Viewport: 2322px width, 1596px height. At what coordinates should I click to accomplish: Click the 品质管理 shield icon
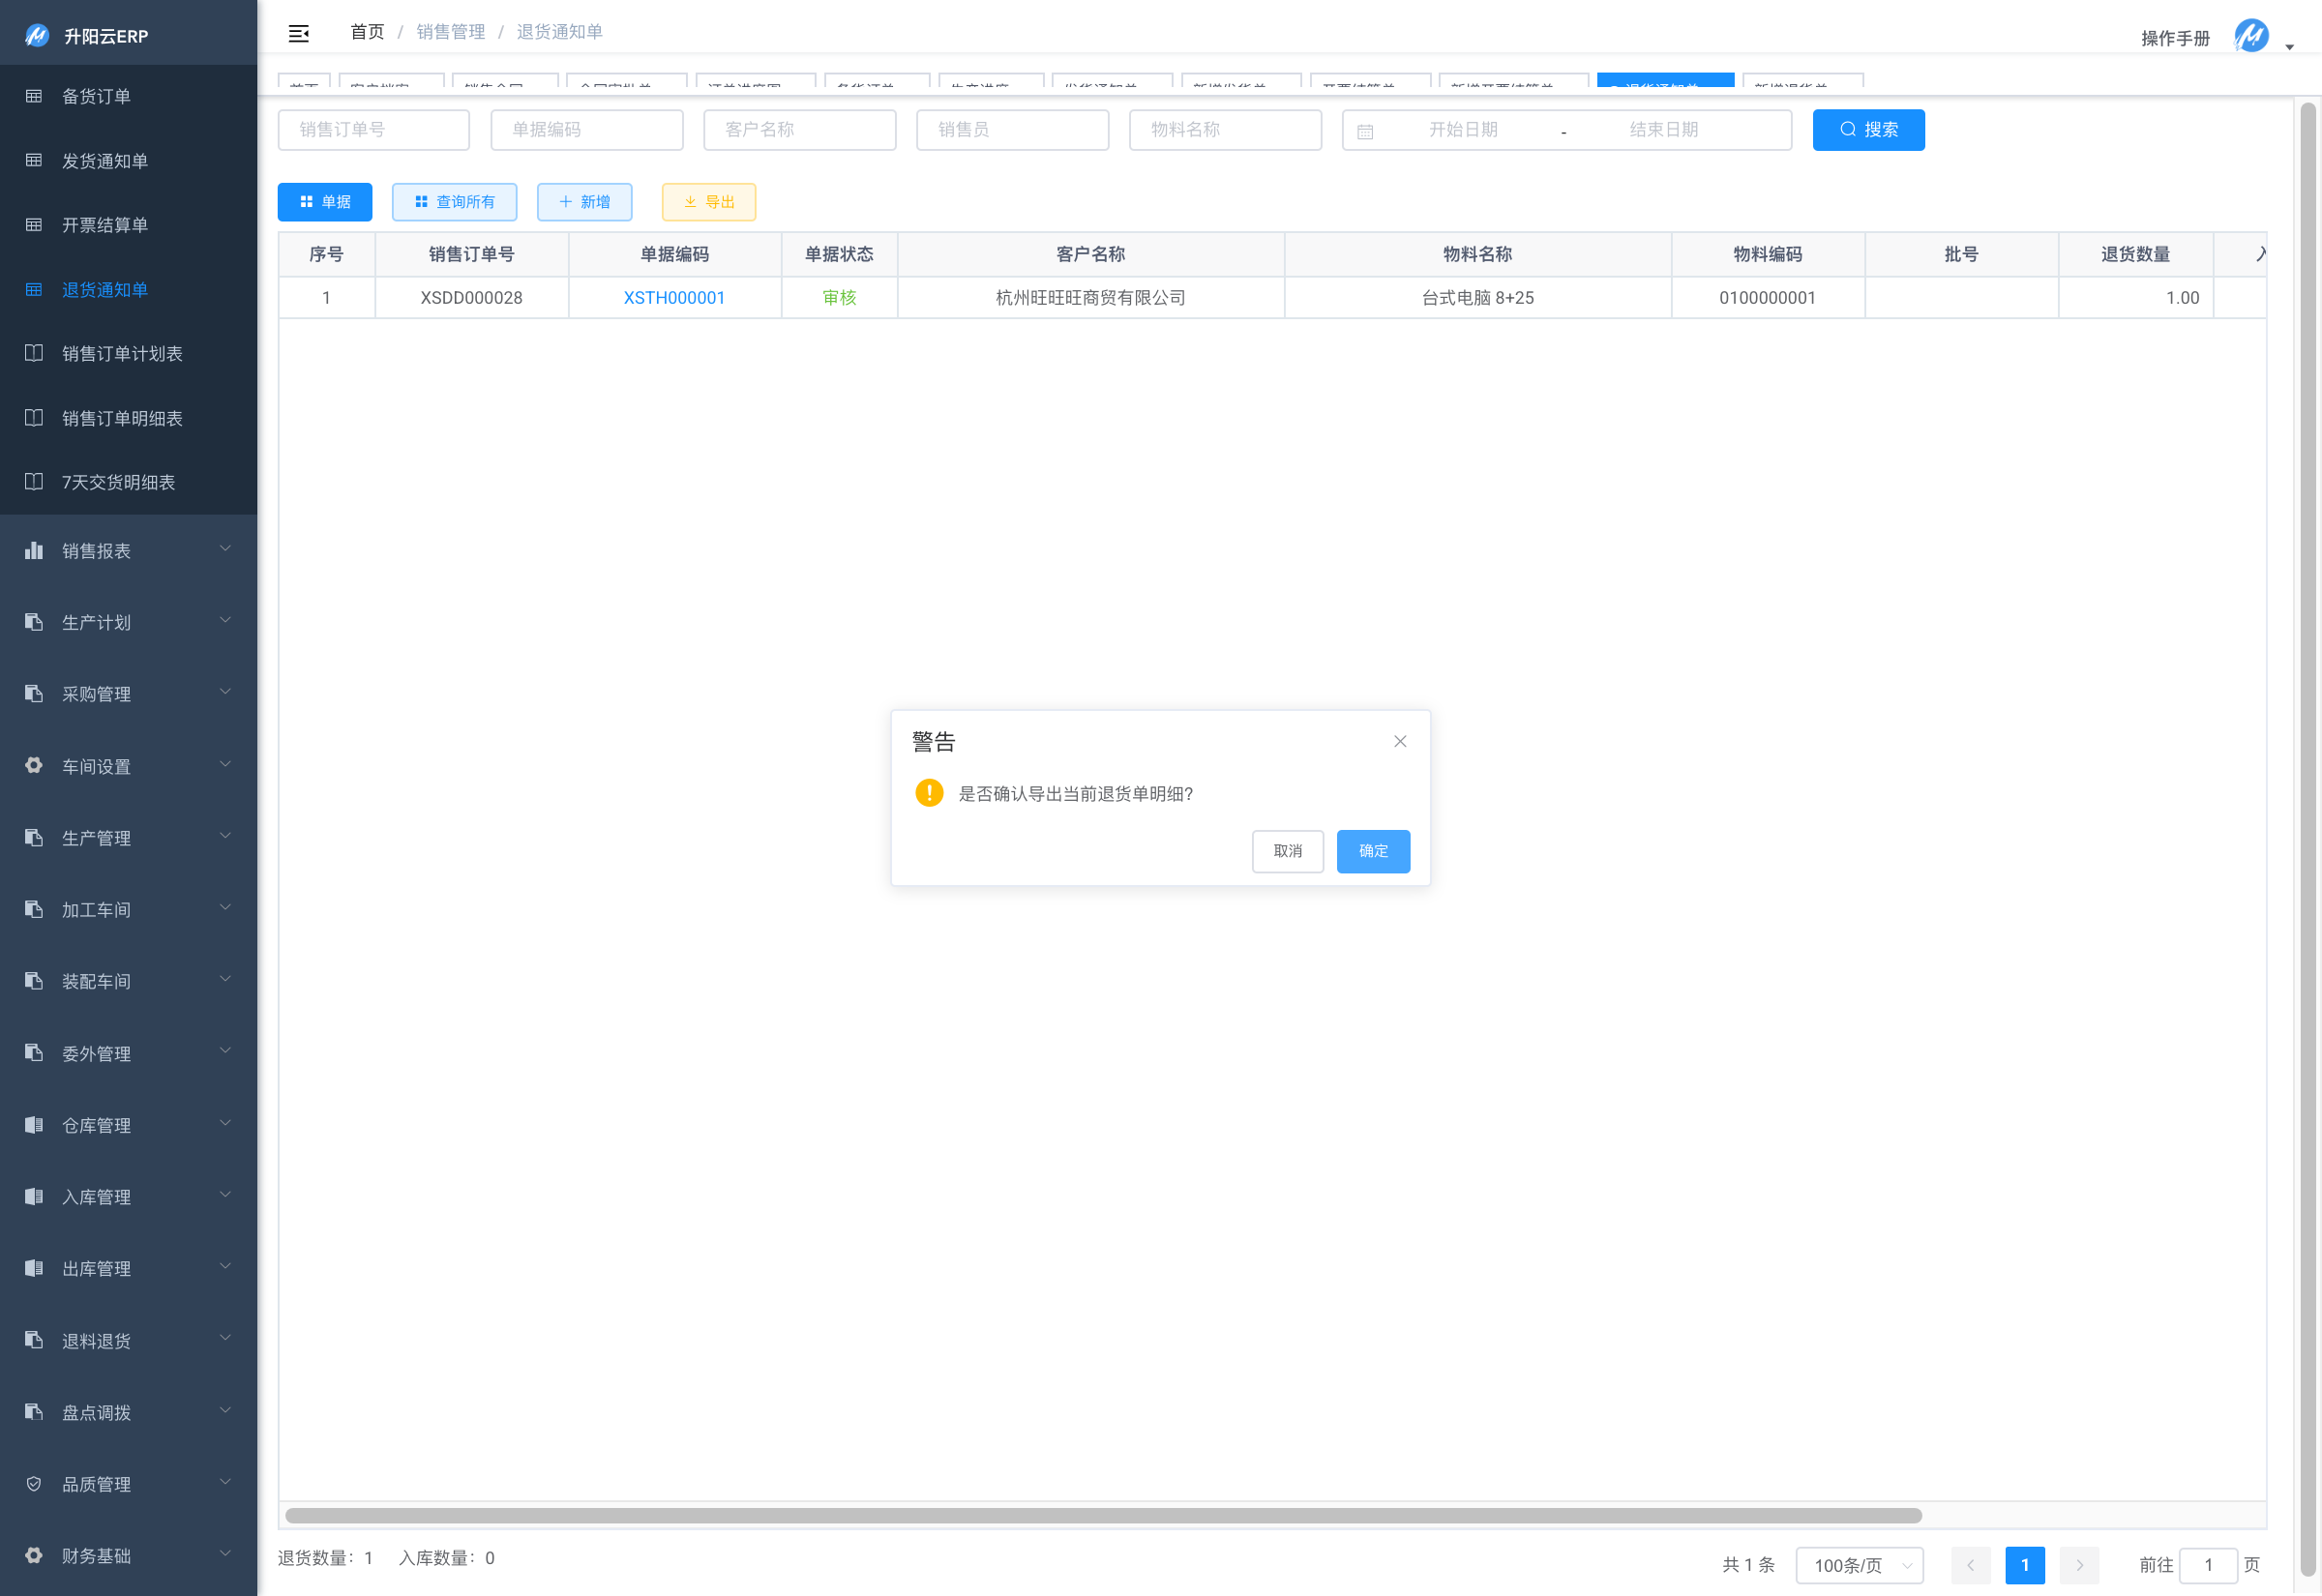click(34, 1483)
